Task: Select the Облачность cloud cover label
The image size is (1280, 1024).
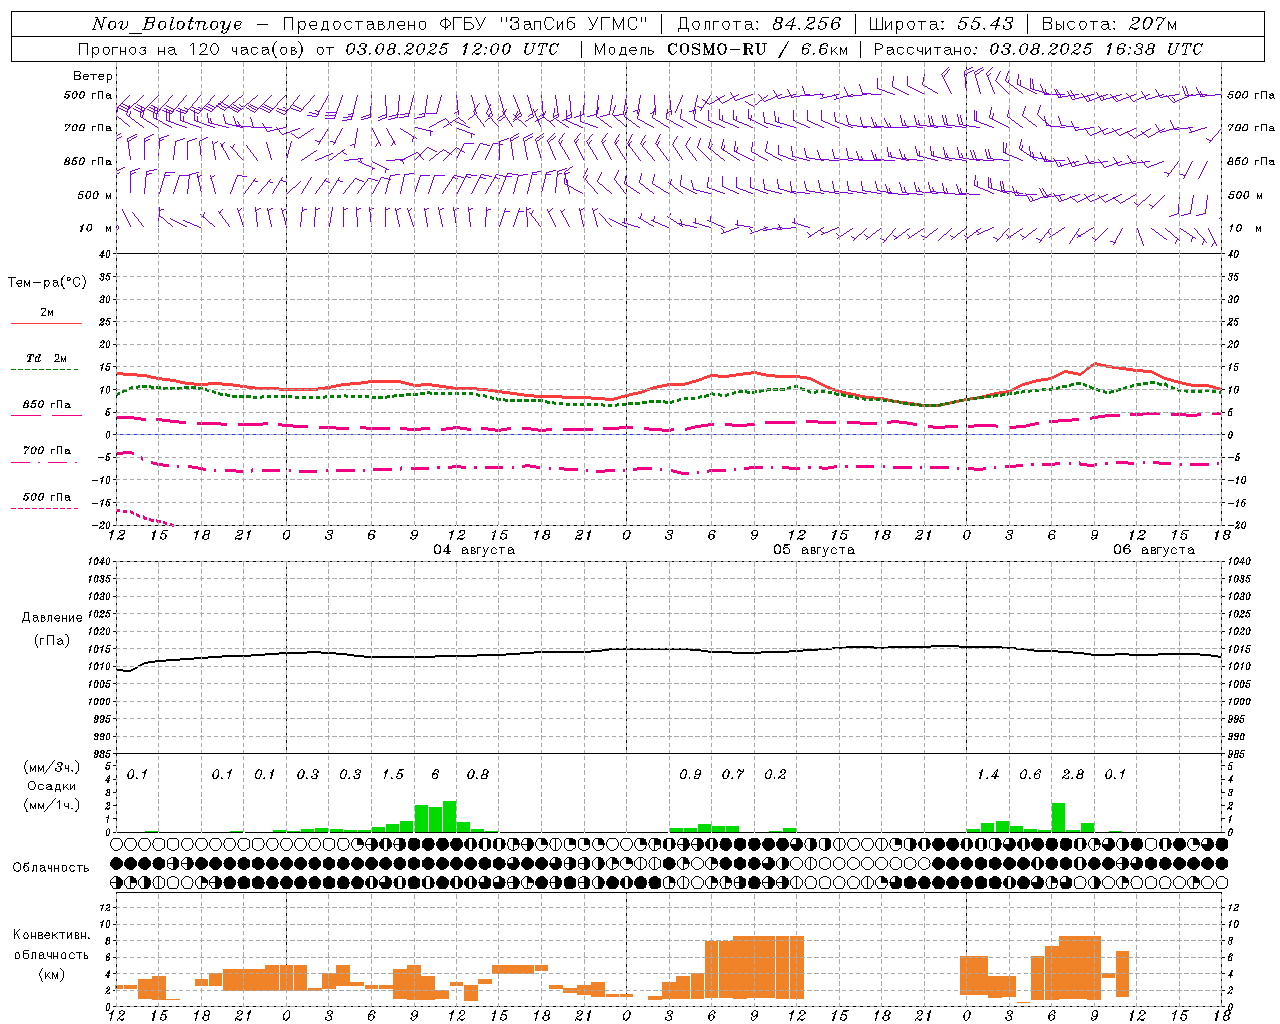Action: coord(51,868)
